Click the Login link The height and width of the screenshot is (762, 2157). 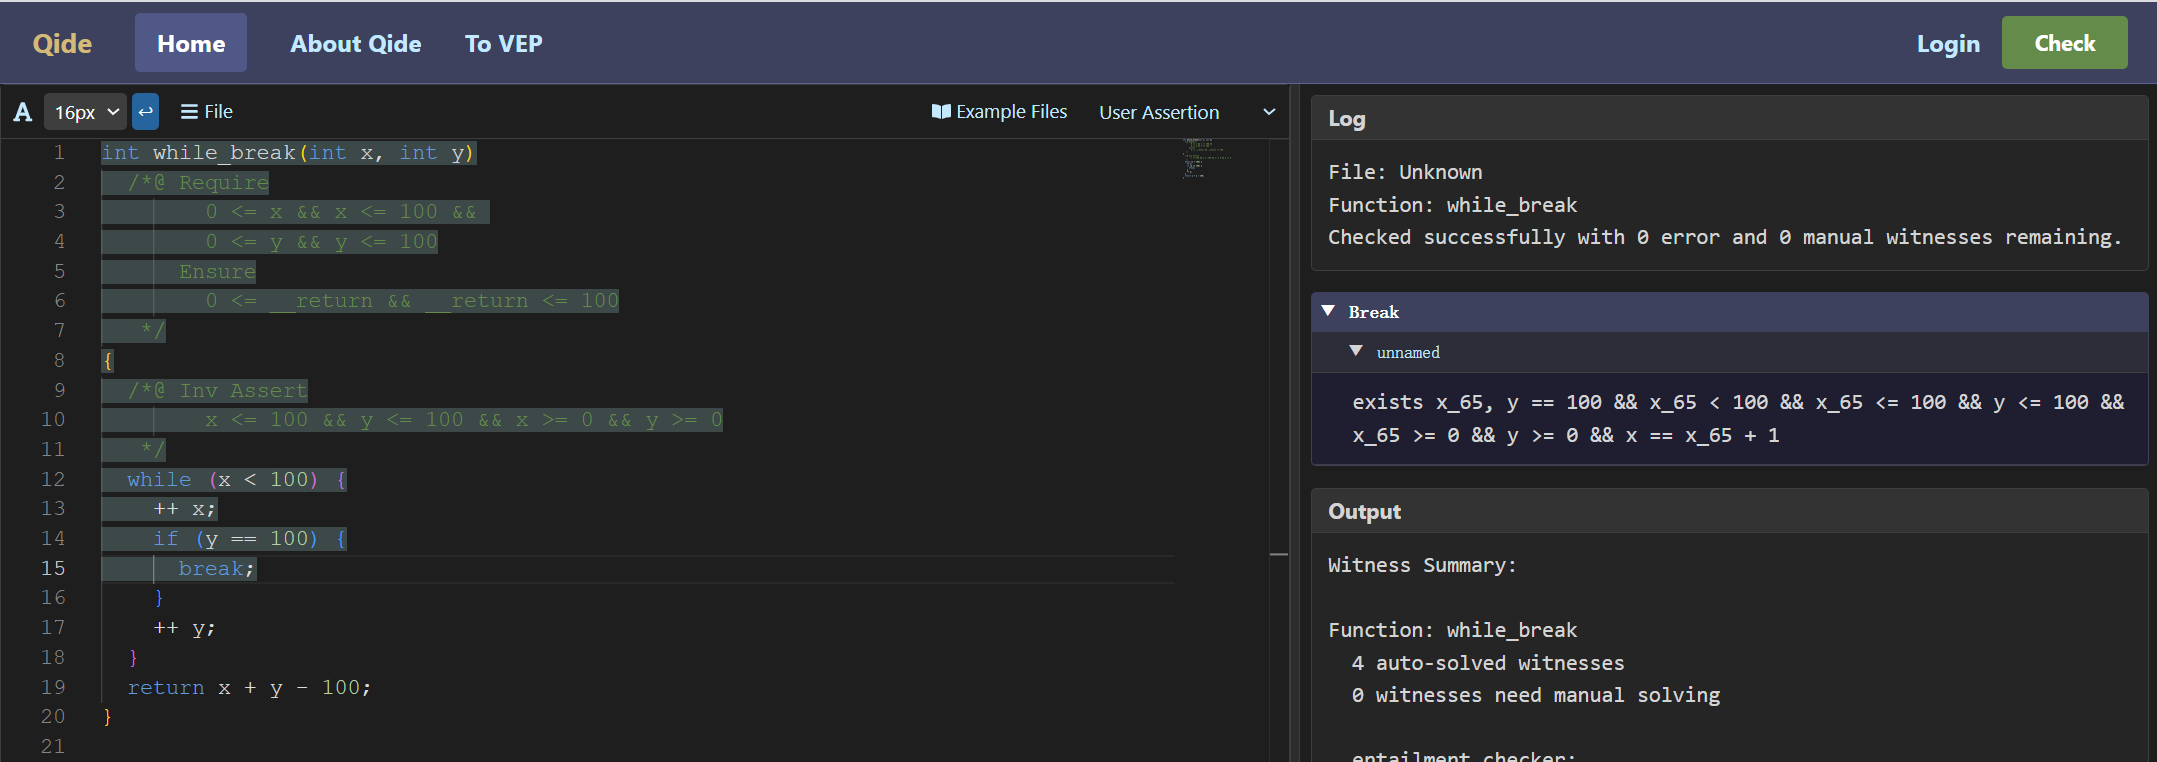coord(1948,44)
